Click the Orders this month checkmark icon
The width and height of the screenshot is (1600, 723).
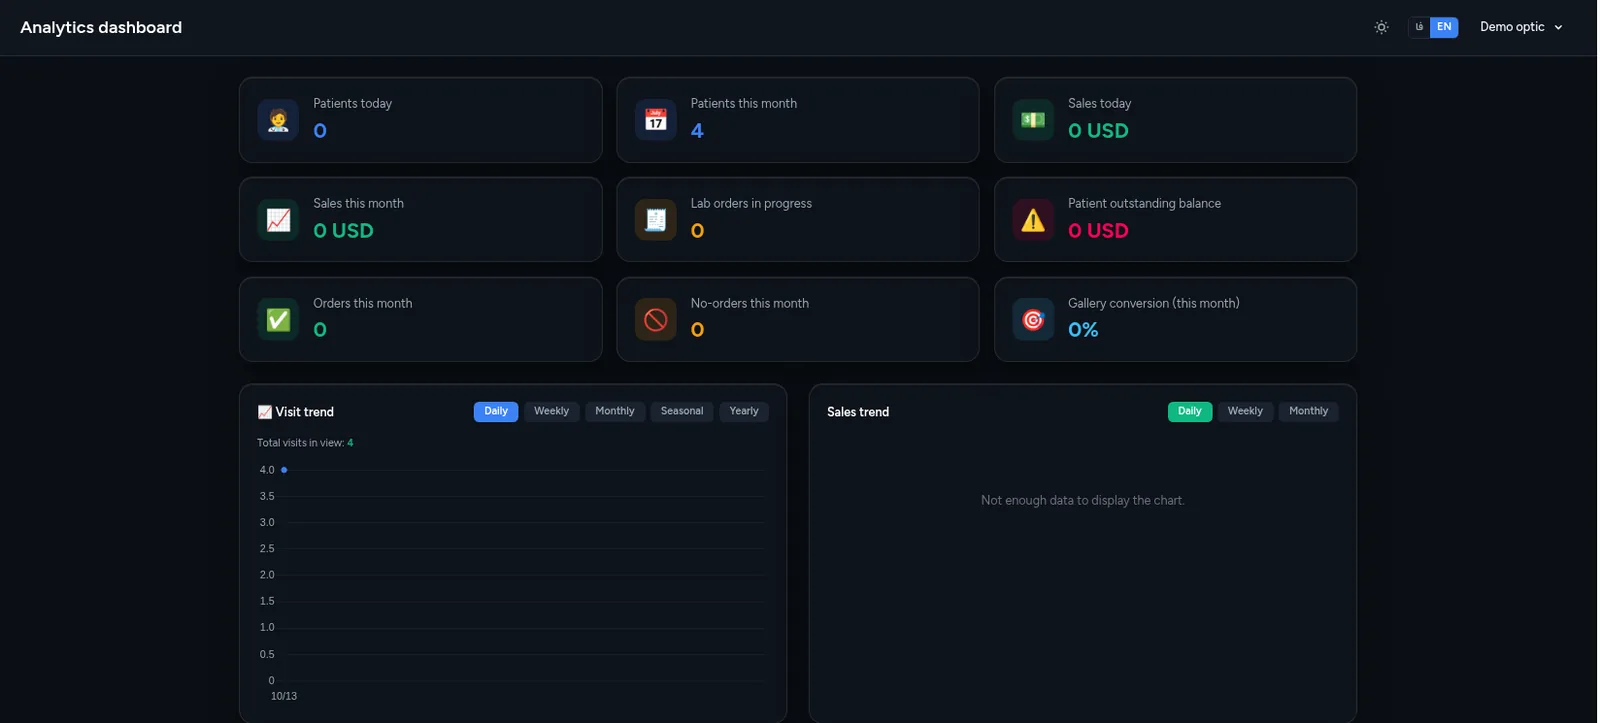pos(278,320)
